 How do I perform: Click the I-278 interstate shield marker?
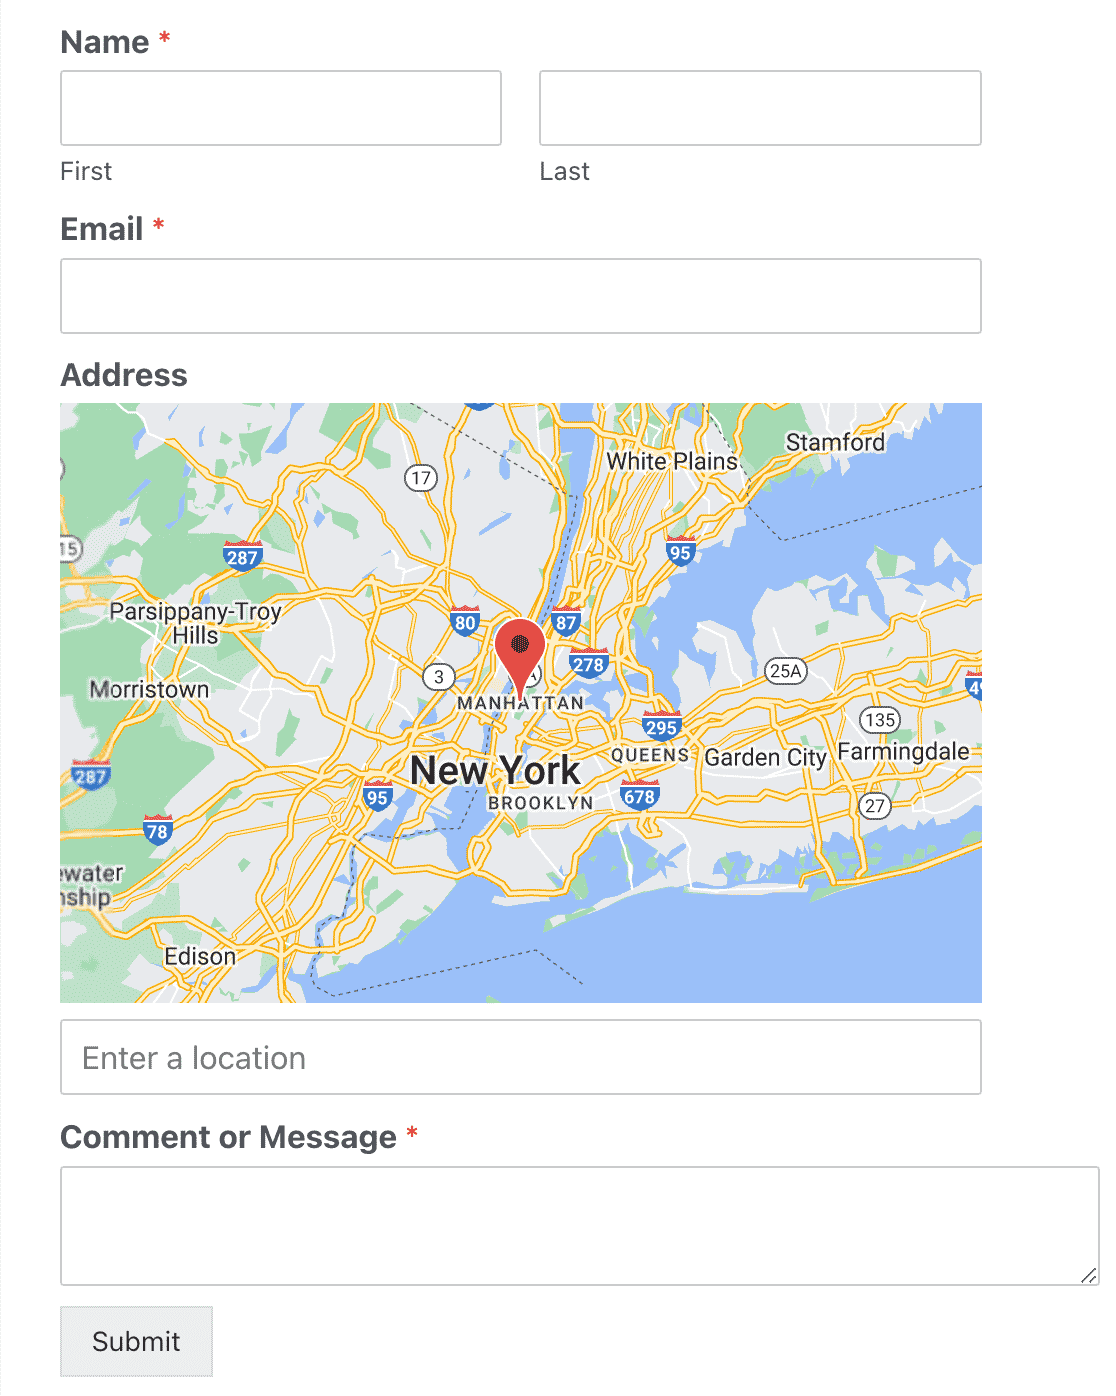pos(588,663)
